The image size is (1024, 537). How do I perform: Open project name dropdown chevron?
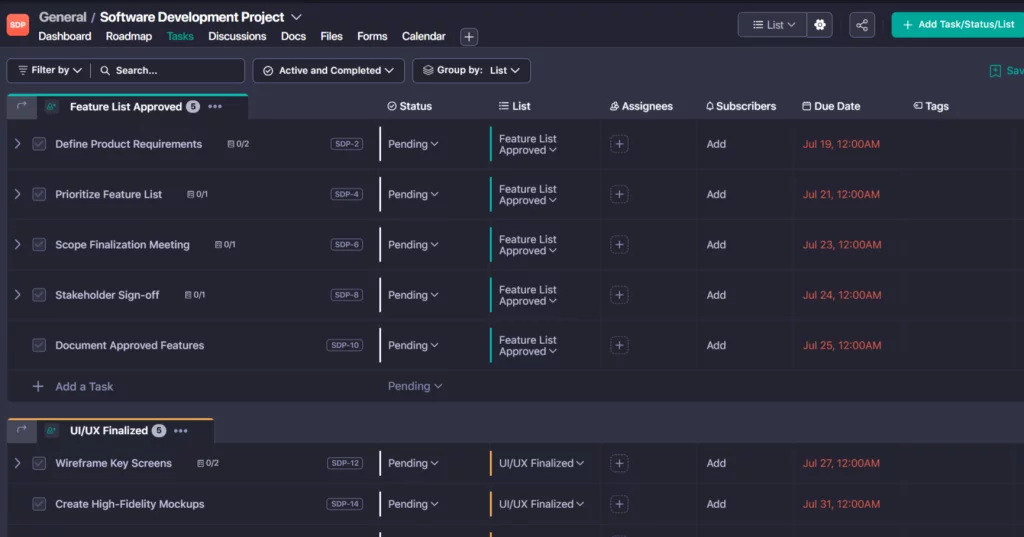(x=296, y=17)
